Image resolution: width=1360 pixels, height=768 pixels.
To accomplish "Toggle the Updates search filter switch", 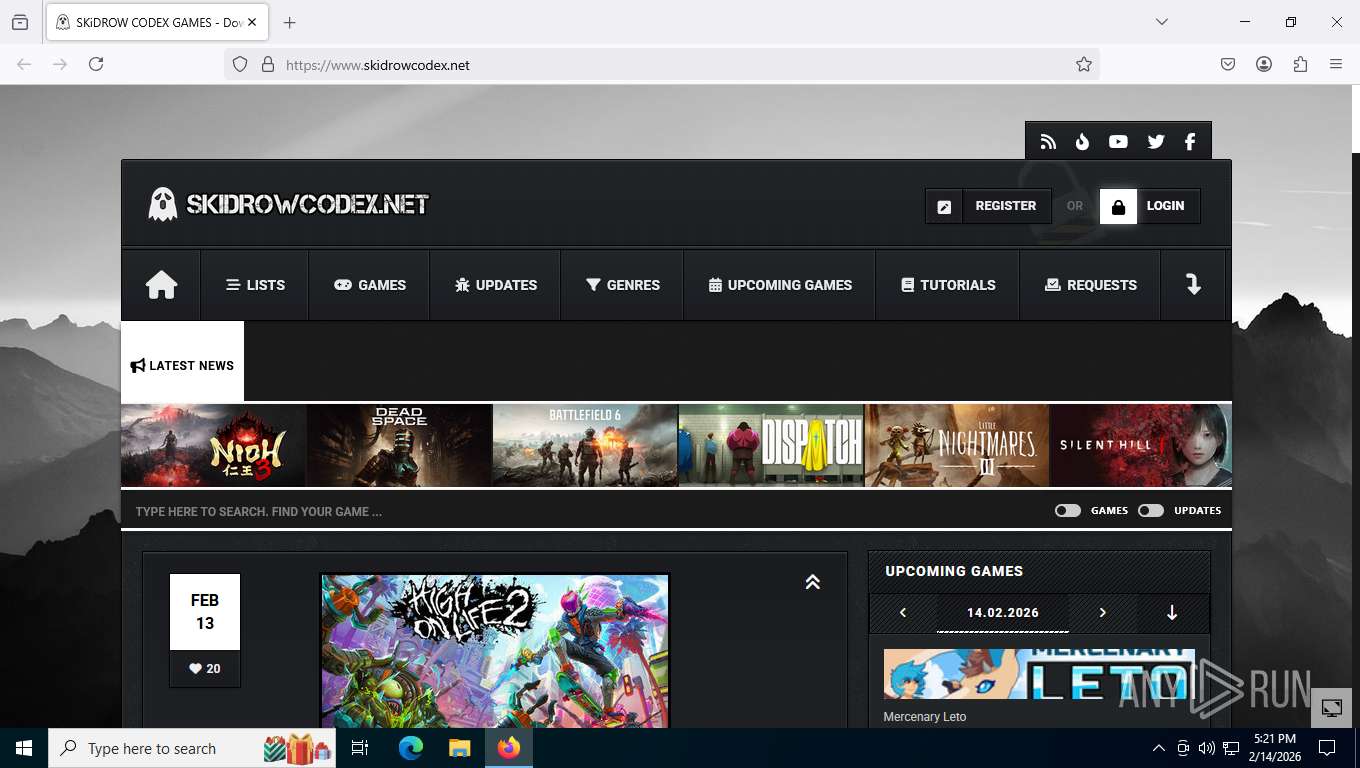I will click(1151, 510).
